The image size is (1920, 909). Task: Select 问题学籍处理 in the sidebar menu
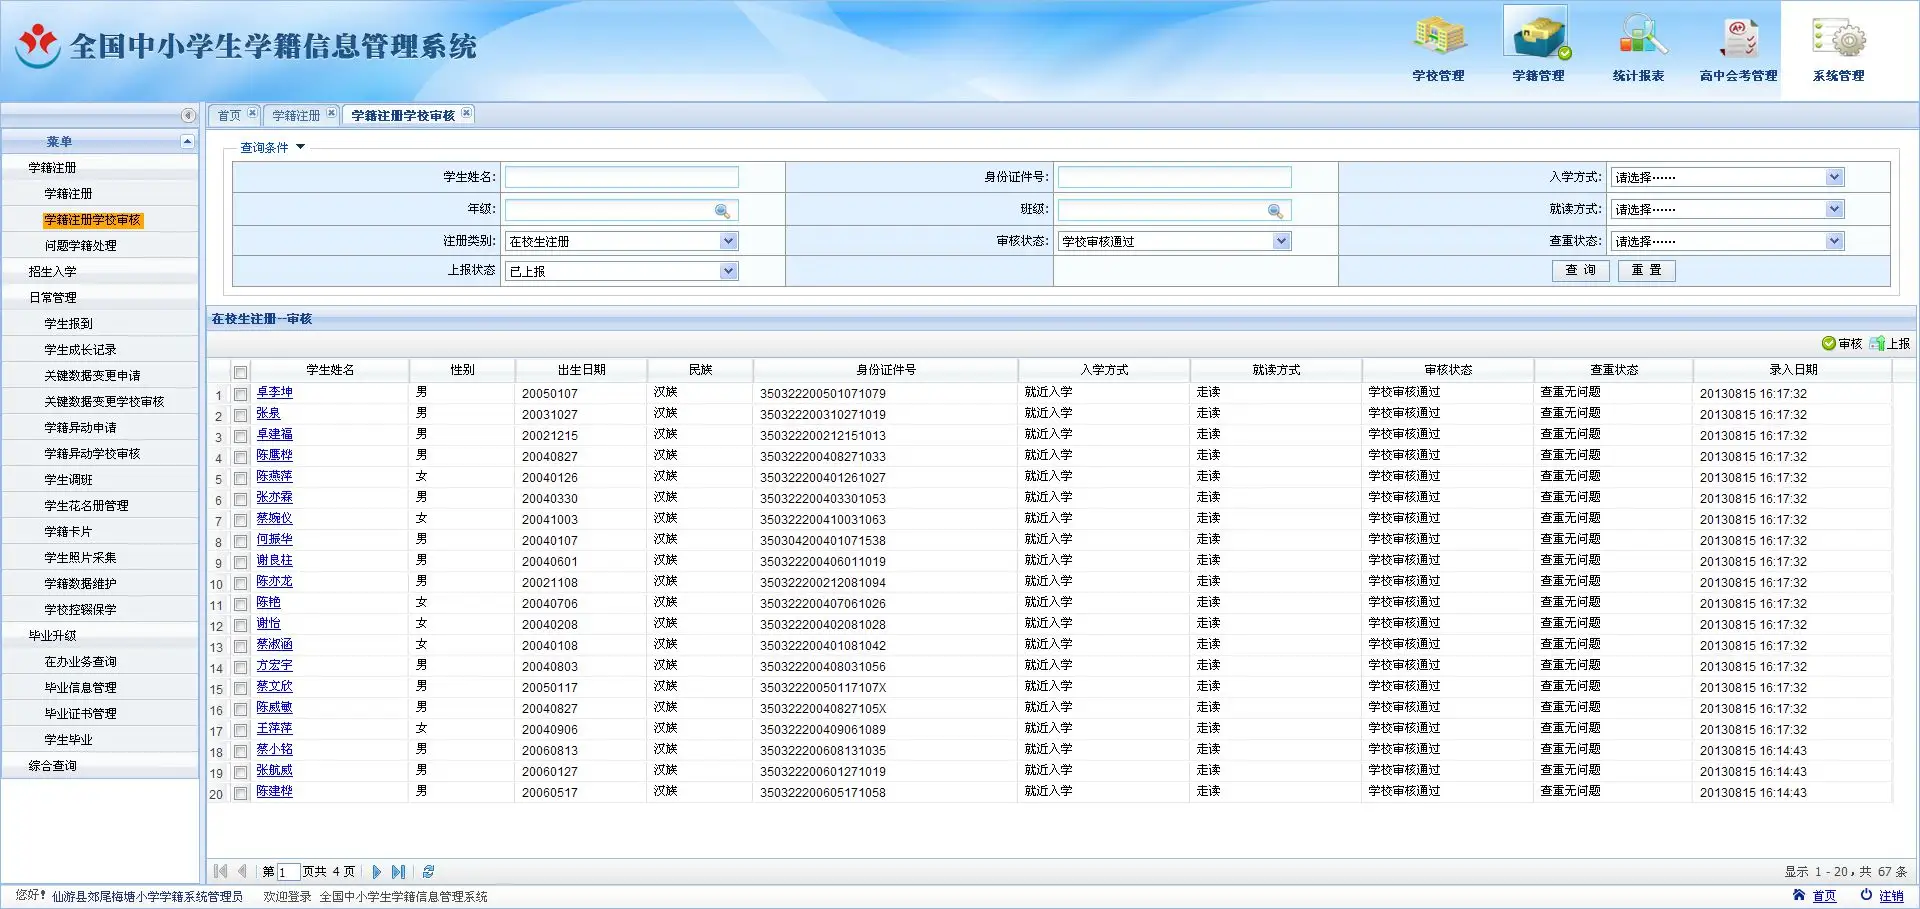click(80, 246)
